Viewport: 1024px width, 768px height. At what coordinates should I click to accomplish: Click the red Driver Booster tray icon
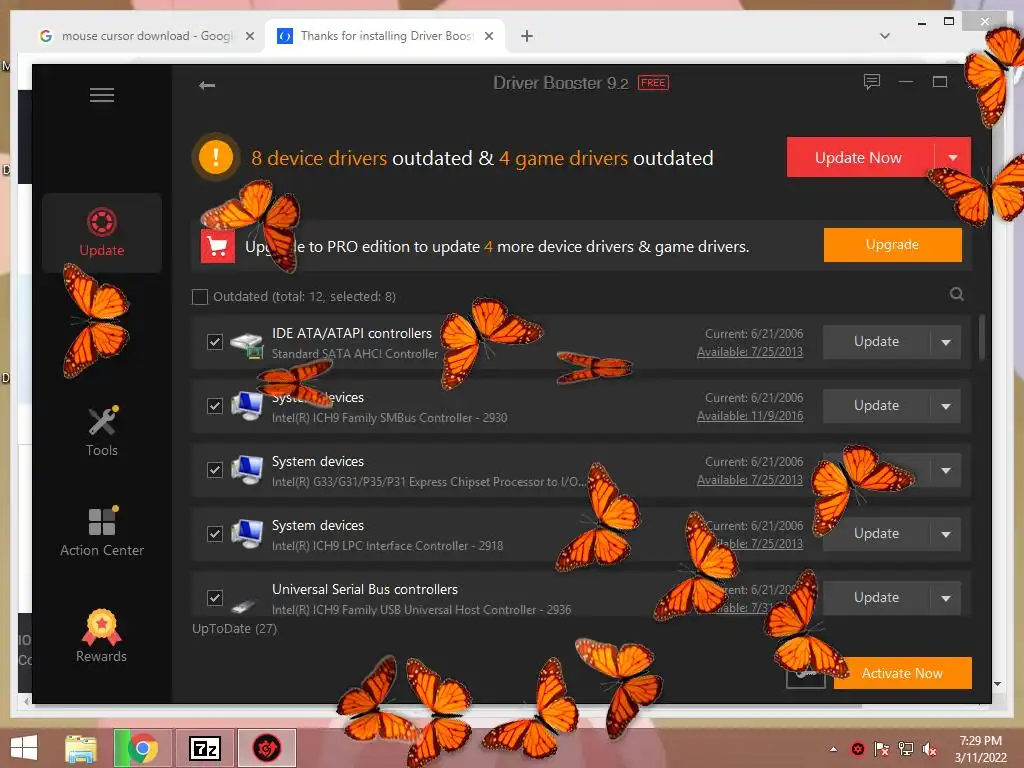click(858, 749)
